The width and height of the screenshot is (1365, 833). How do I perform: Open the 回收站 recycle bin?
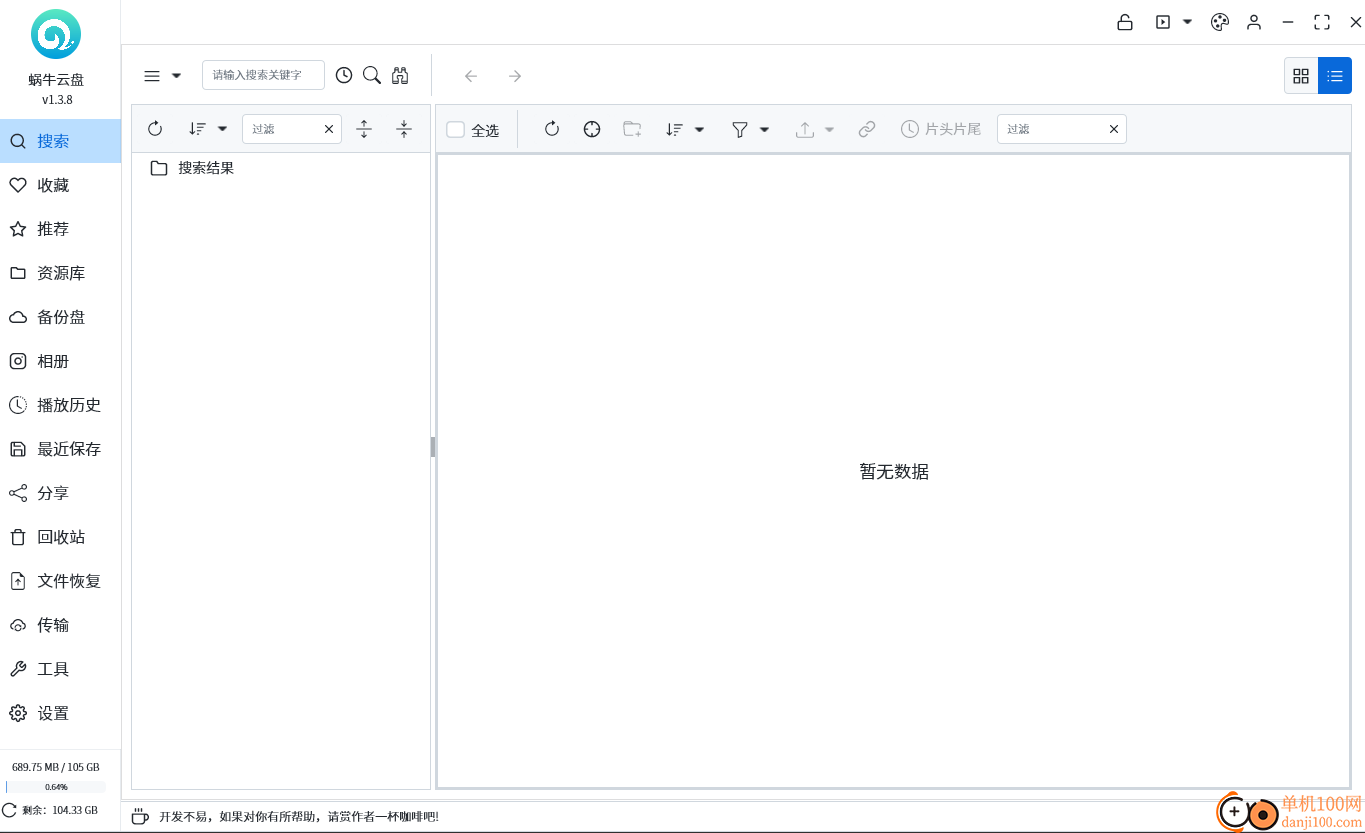coord(60,537)
